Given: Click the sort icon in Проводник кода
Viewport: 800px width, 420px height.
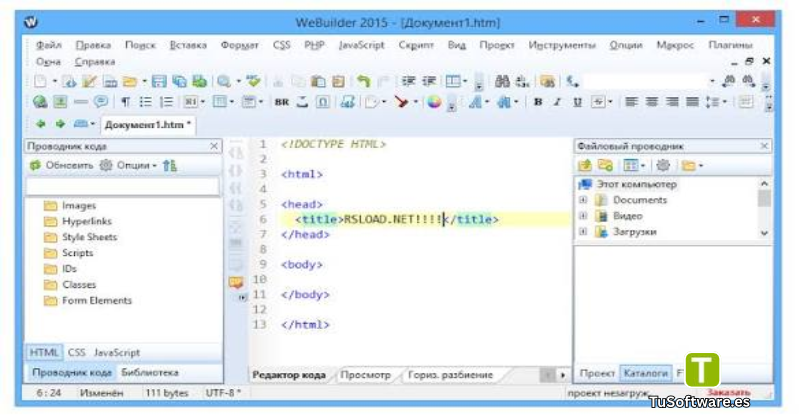Looking at the screenshot, I should tap(170, 165).
